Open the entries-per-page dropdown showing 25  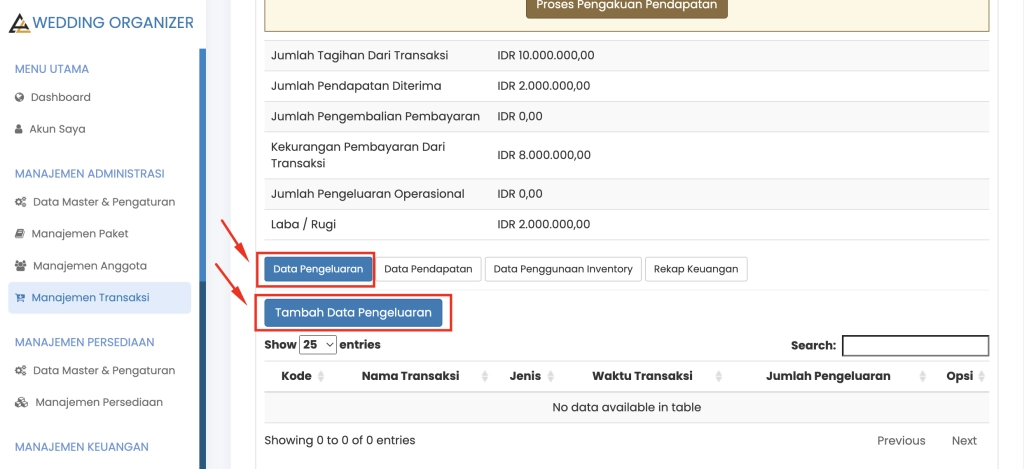pyautogui.click(x=318, y=345)
